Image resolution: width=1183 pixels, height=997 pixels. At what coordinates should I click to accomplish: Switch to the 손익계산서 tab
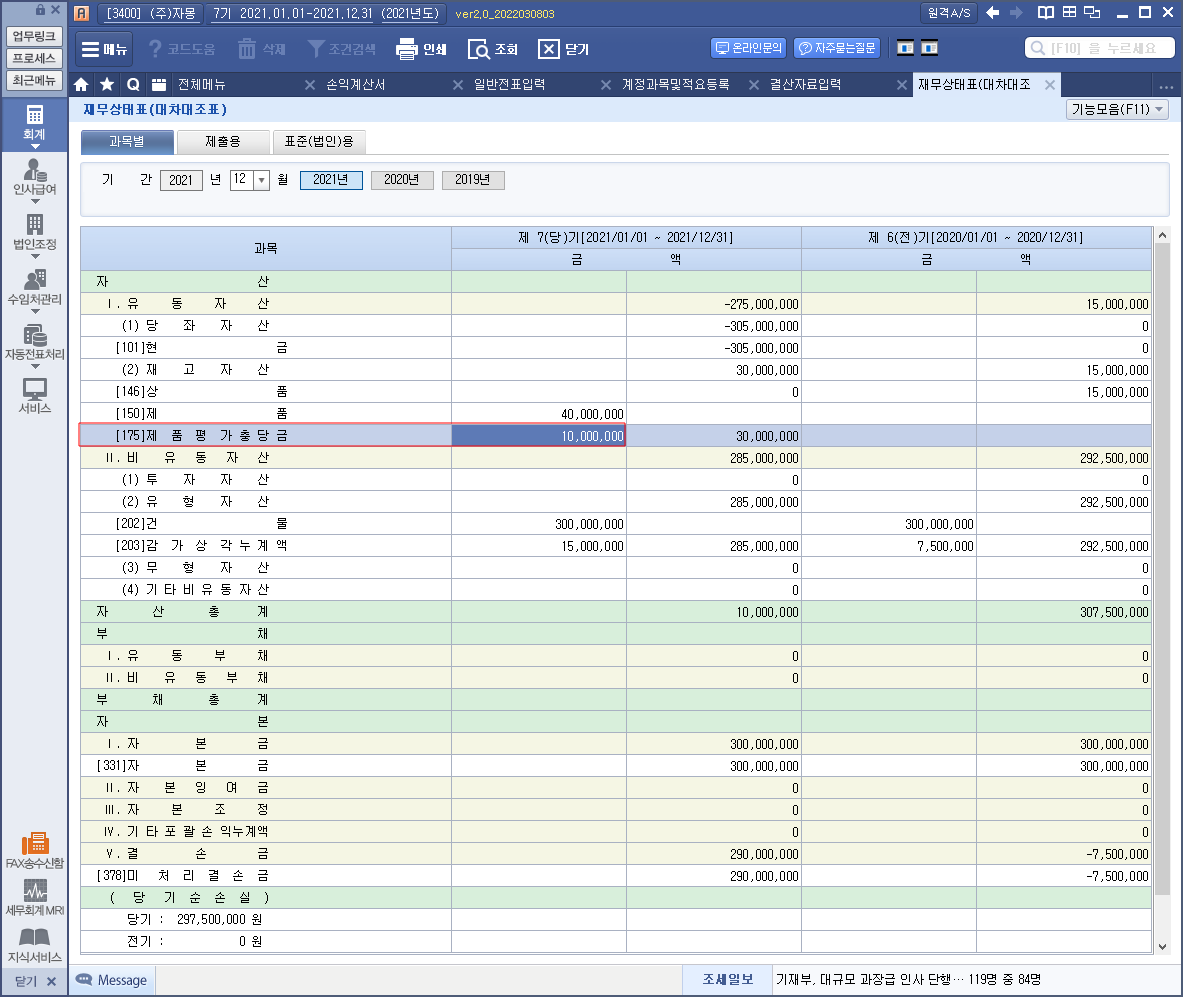click(x=355, y=85)
